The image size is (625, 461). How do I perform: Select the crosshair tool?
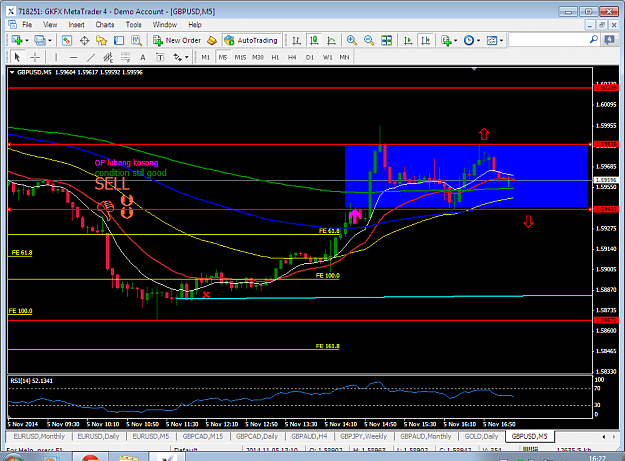click(35, 57)
